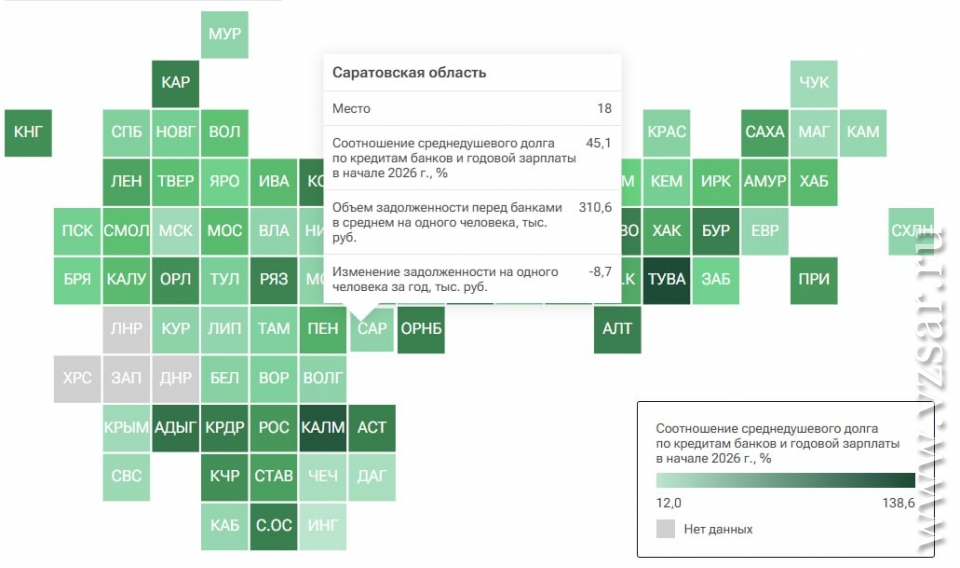960x568 pixels.
Task: Select the С.ОС region tile
Action: [x=273, y=525]
